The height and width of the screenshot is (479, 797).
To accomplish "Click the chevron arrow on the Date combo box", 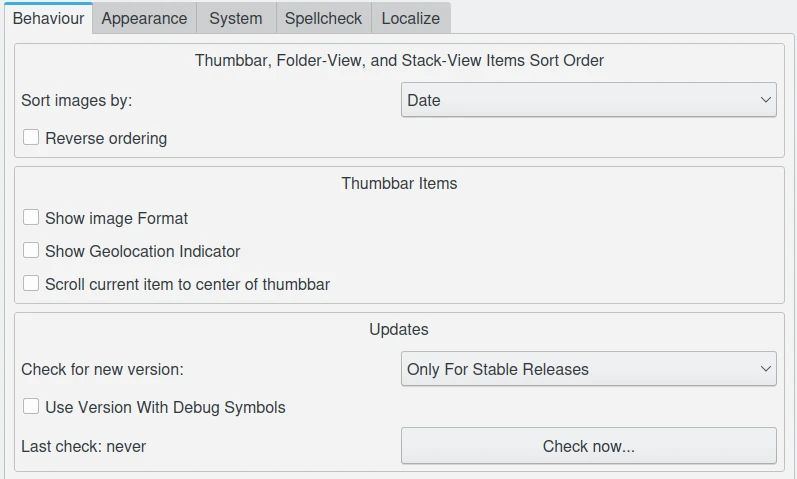I will point(765,100).
